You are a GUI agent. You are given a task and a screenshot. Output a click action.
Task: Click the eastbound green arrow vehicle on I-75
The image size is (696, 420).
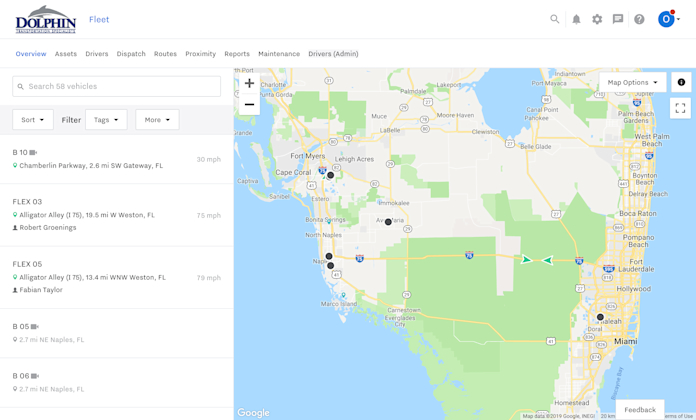[x=526, y=259]
